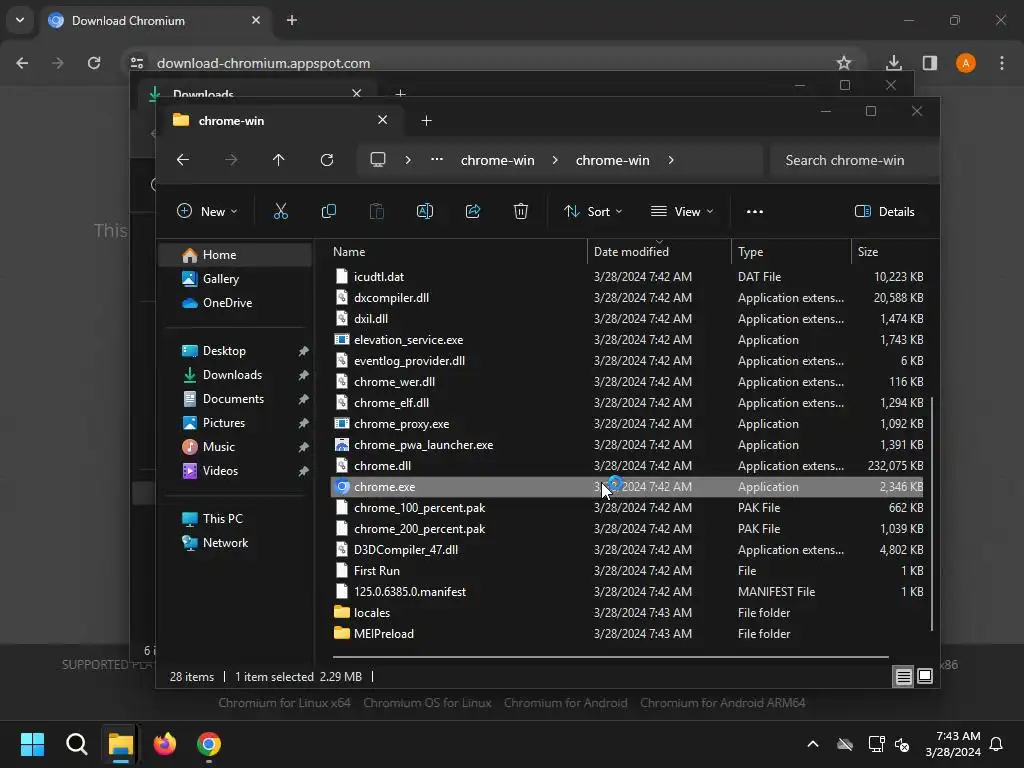This screenshot has width=1024, height=768.
Task: Close the Download Chromium browser tab
Action: 256,20
